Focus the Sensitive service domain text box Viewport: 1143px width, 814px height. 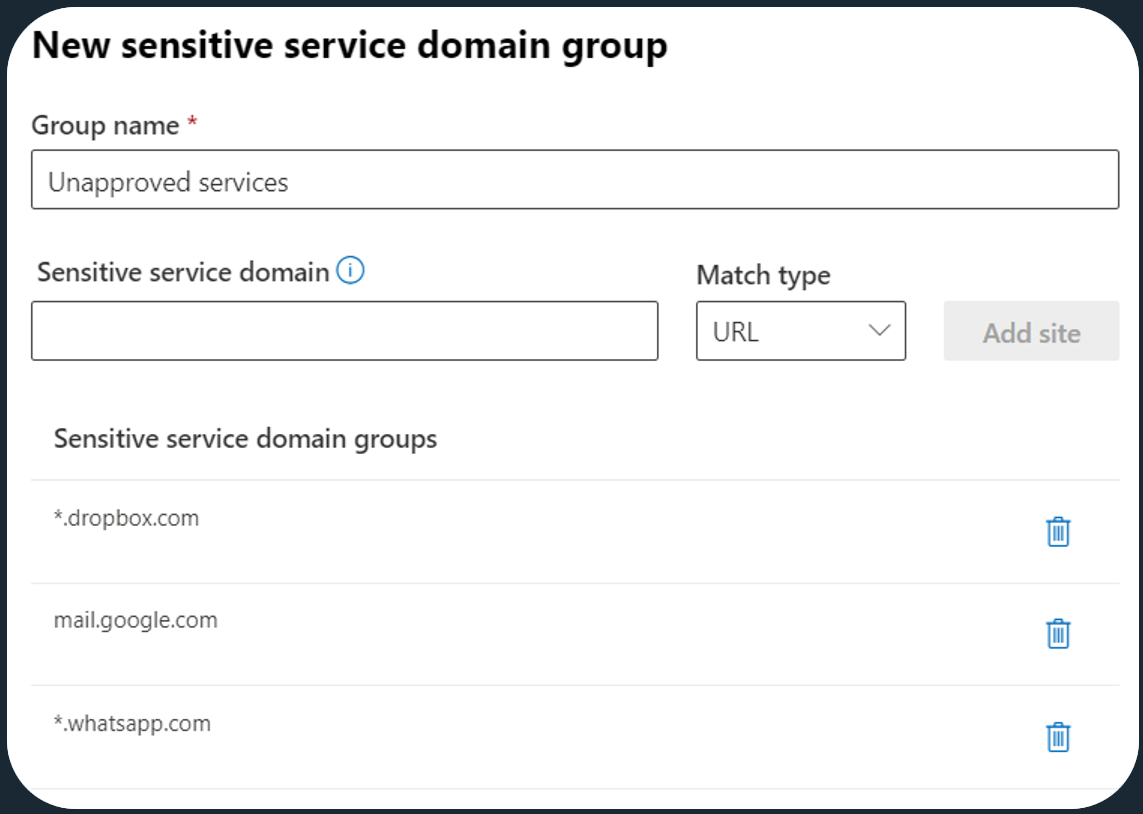(x=345, y=331)
